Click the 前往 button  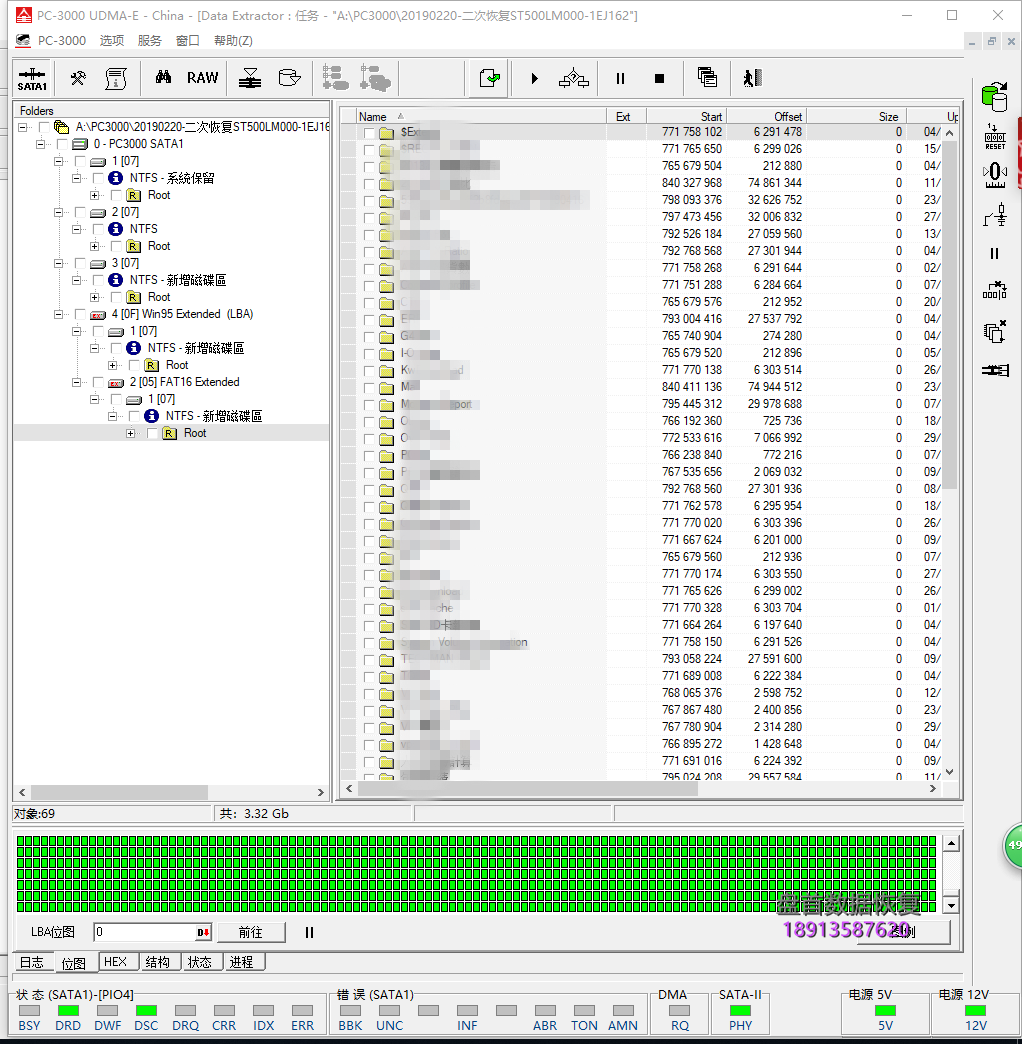tap(250, 932)
